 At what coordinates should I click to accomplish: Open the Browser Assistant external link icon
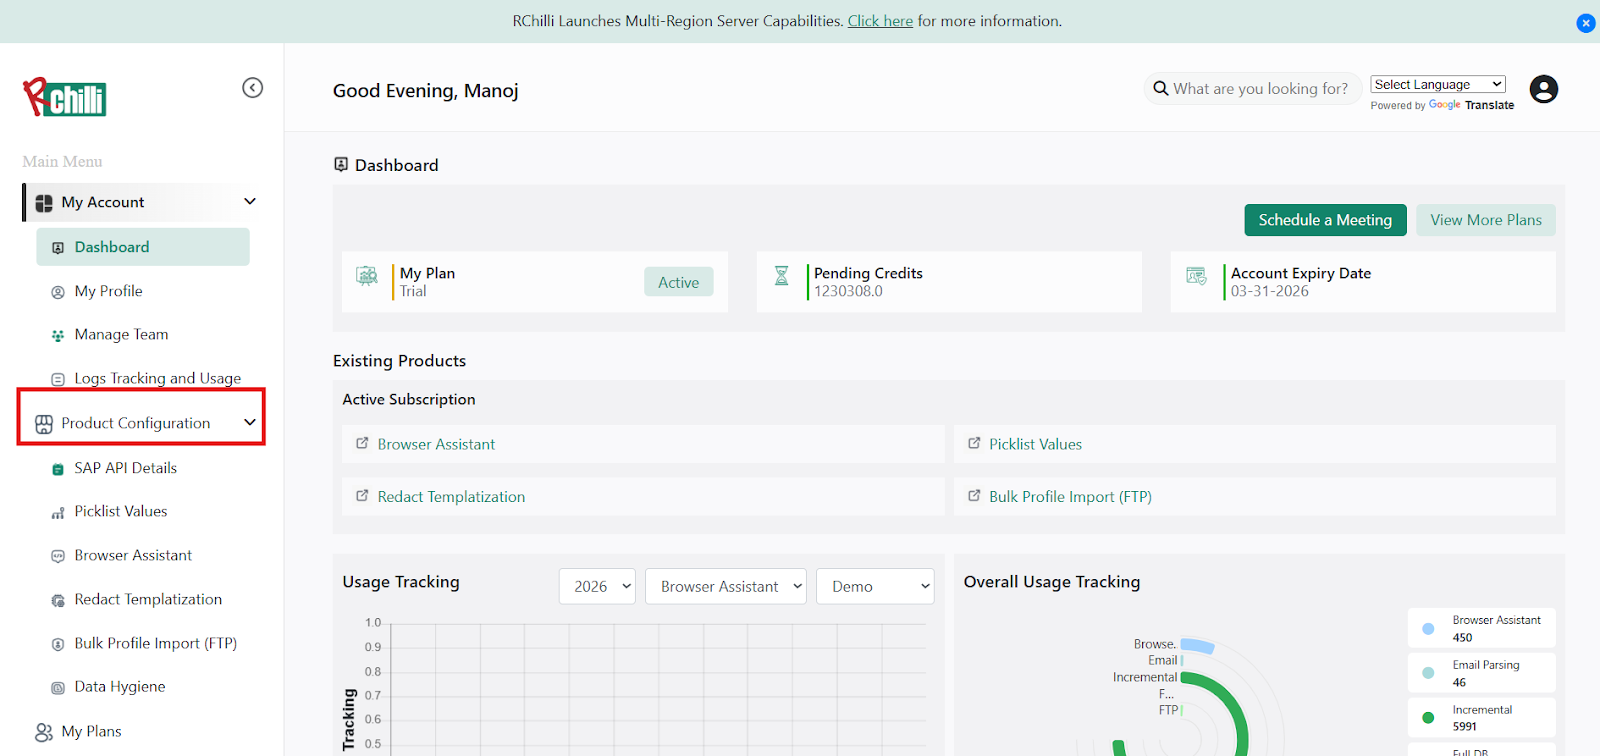coord(362,443)
